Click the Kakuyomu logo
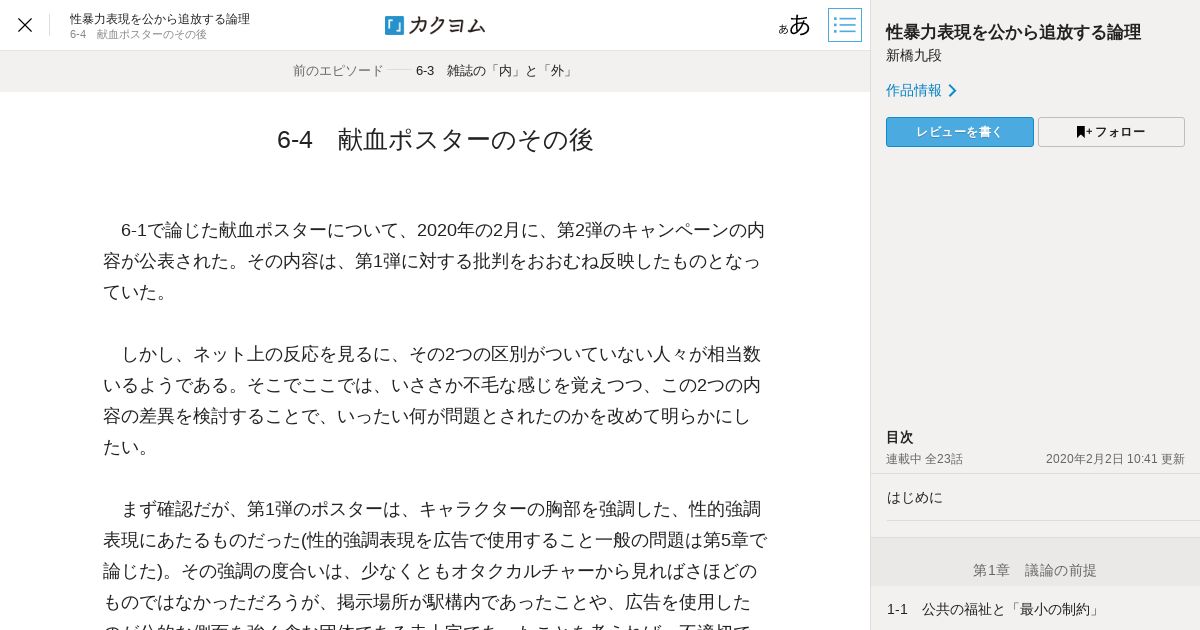 pos(435,25)
